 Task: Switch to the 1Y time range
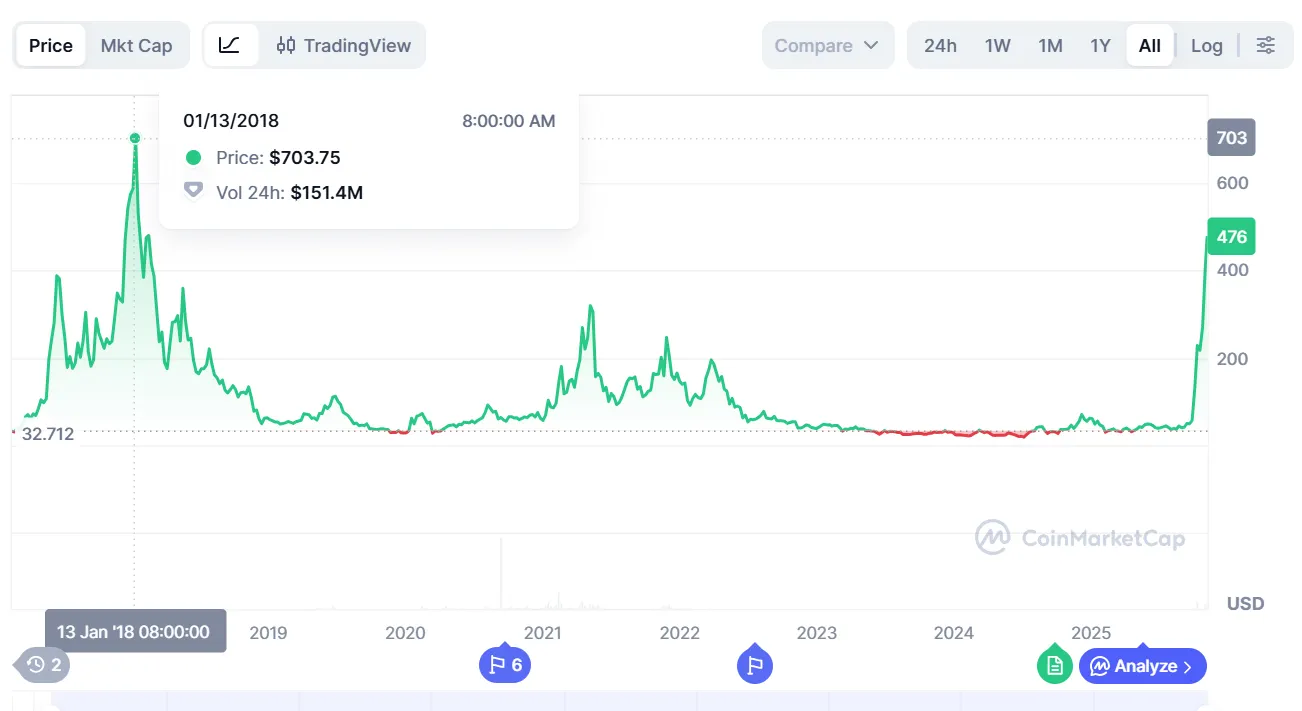pyautogui.click(x=1099, y=45)
